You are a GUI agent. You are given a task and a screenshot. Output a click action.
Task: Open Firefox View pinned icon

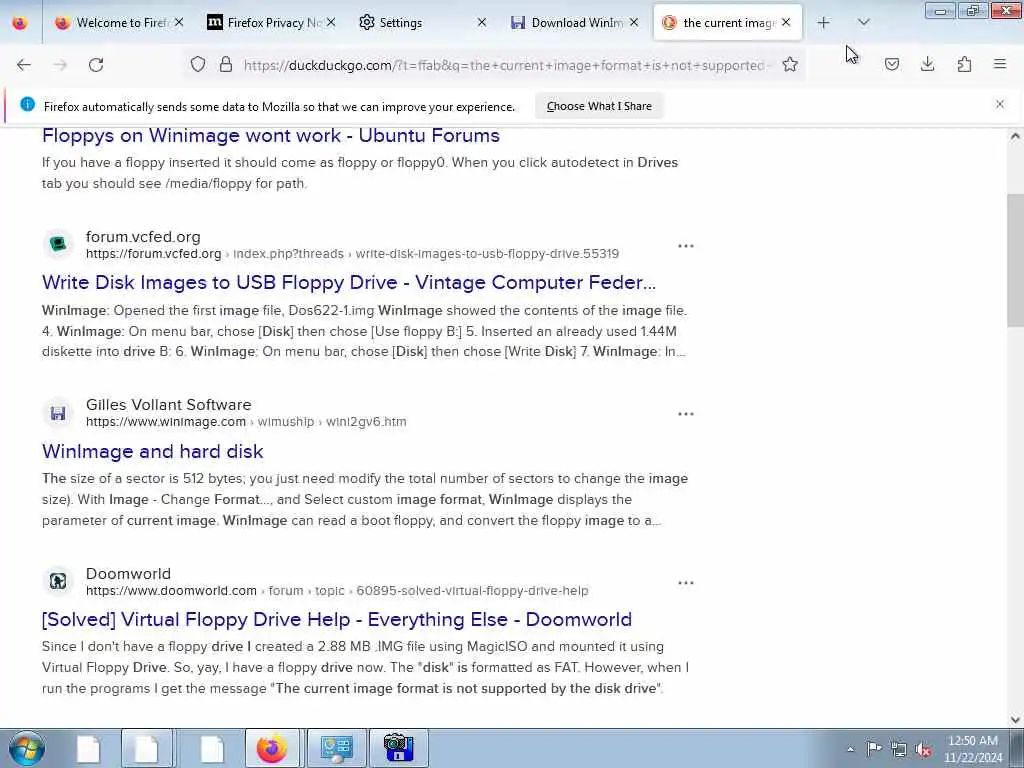[x=20, y=23]
